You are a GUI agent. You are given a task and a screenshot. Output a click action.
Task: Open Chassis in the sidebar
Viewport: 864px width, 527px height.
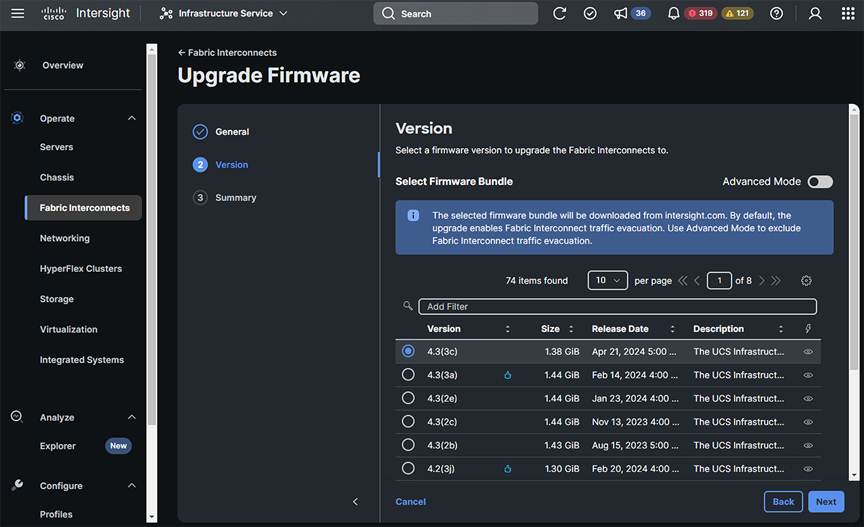click(57, 178)
